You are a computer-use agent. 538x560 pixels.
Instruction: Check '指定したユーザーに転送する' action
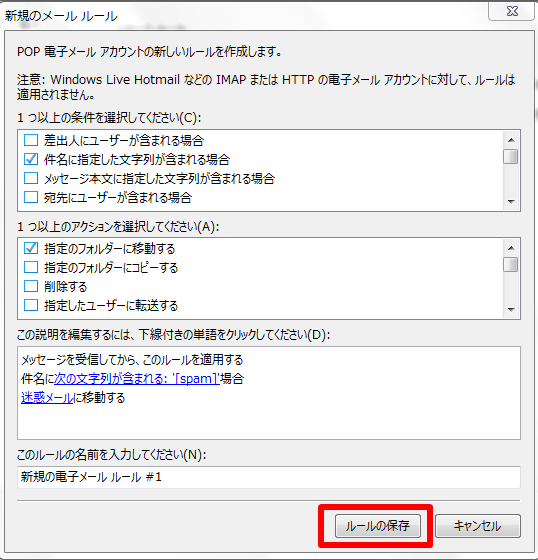point(31,305)
